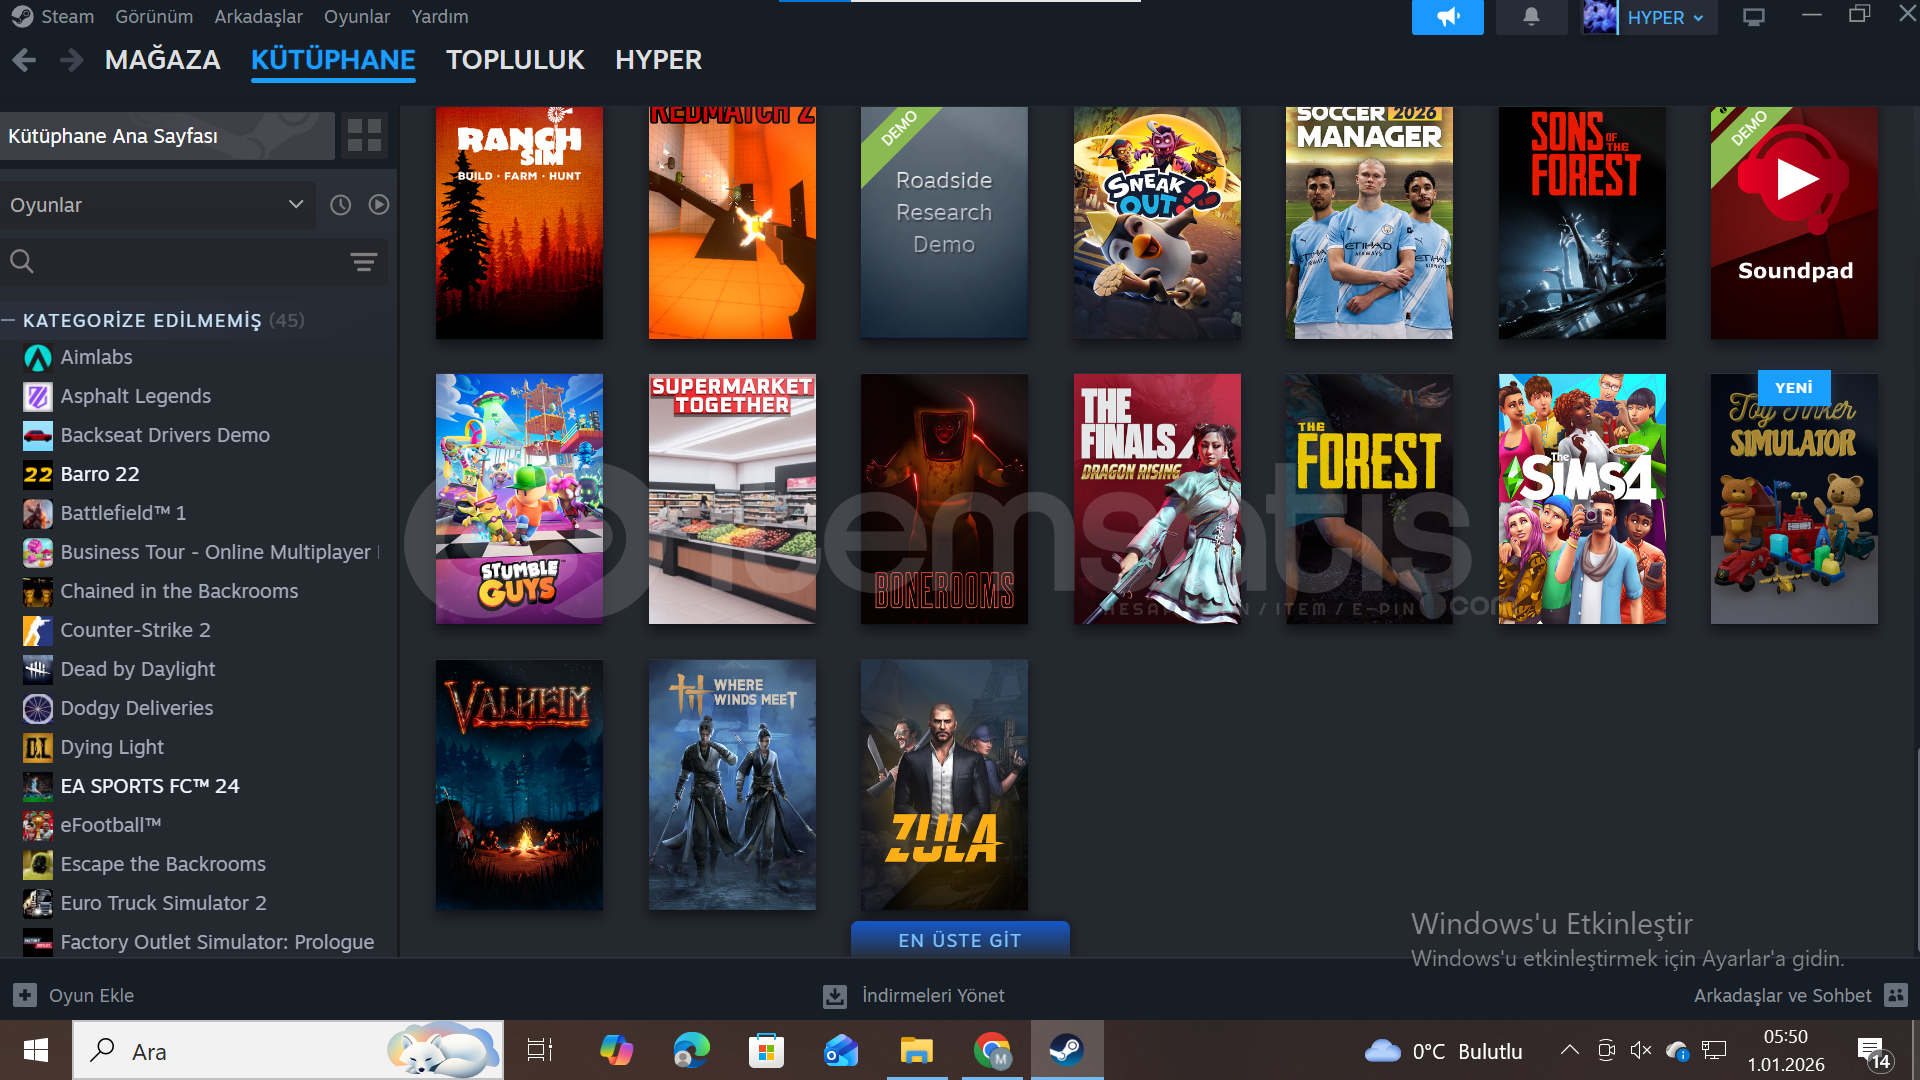Open the Arkadaşlar ve Sohbet friends icon

click(x=1895, y=995)
